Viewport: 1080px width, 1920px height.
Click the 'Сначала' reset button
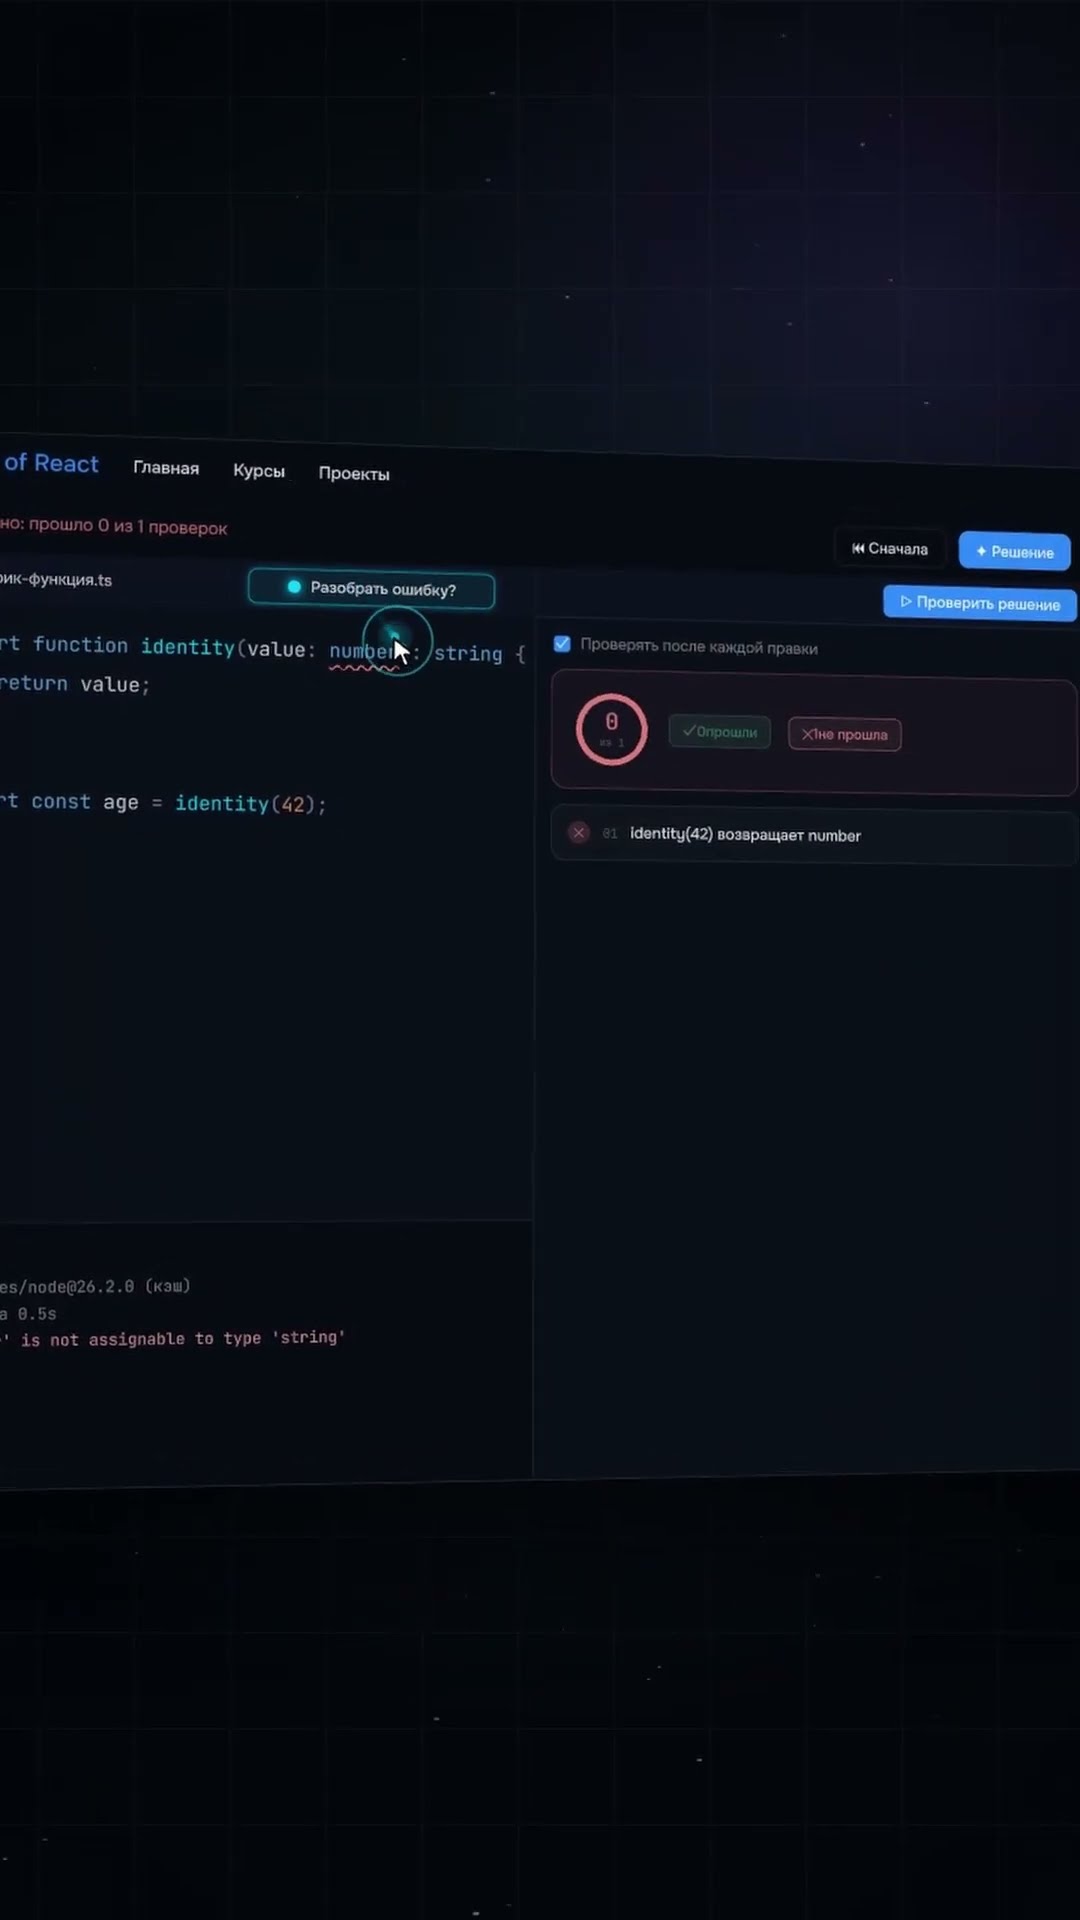click(x=890, y=548)
